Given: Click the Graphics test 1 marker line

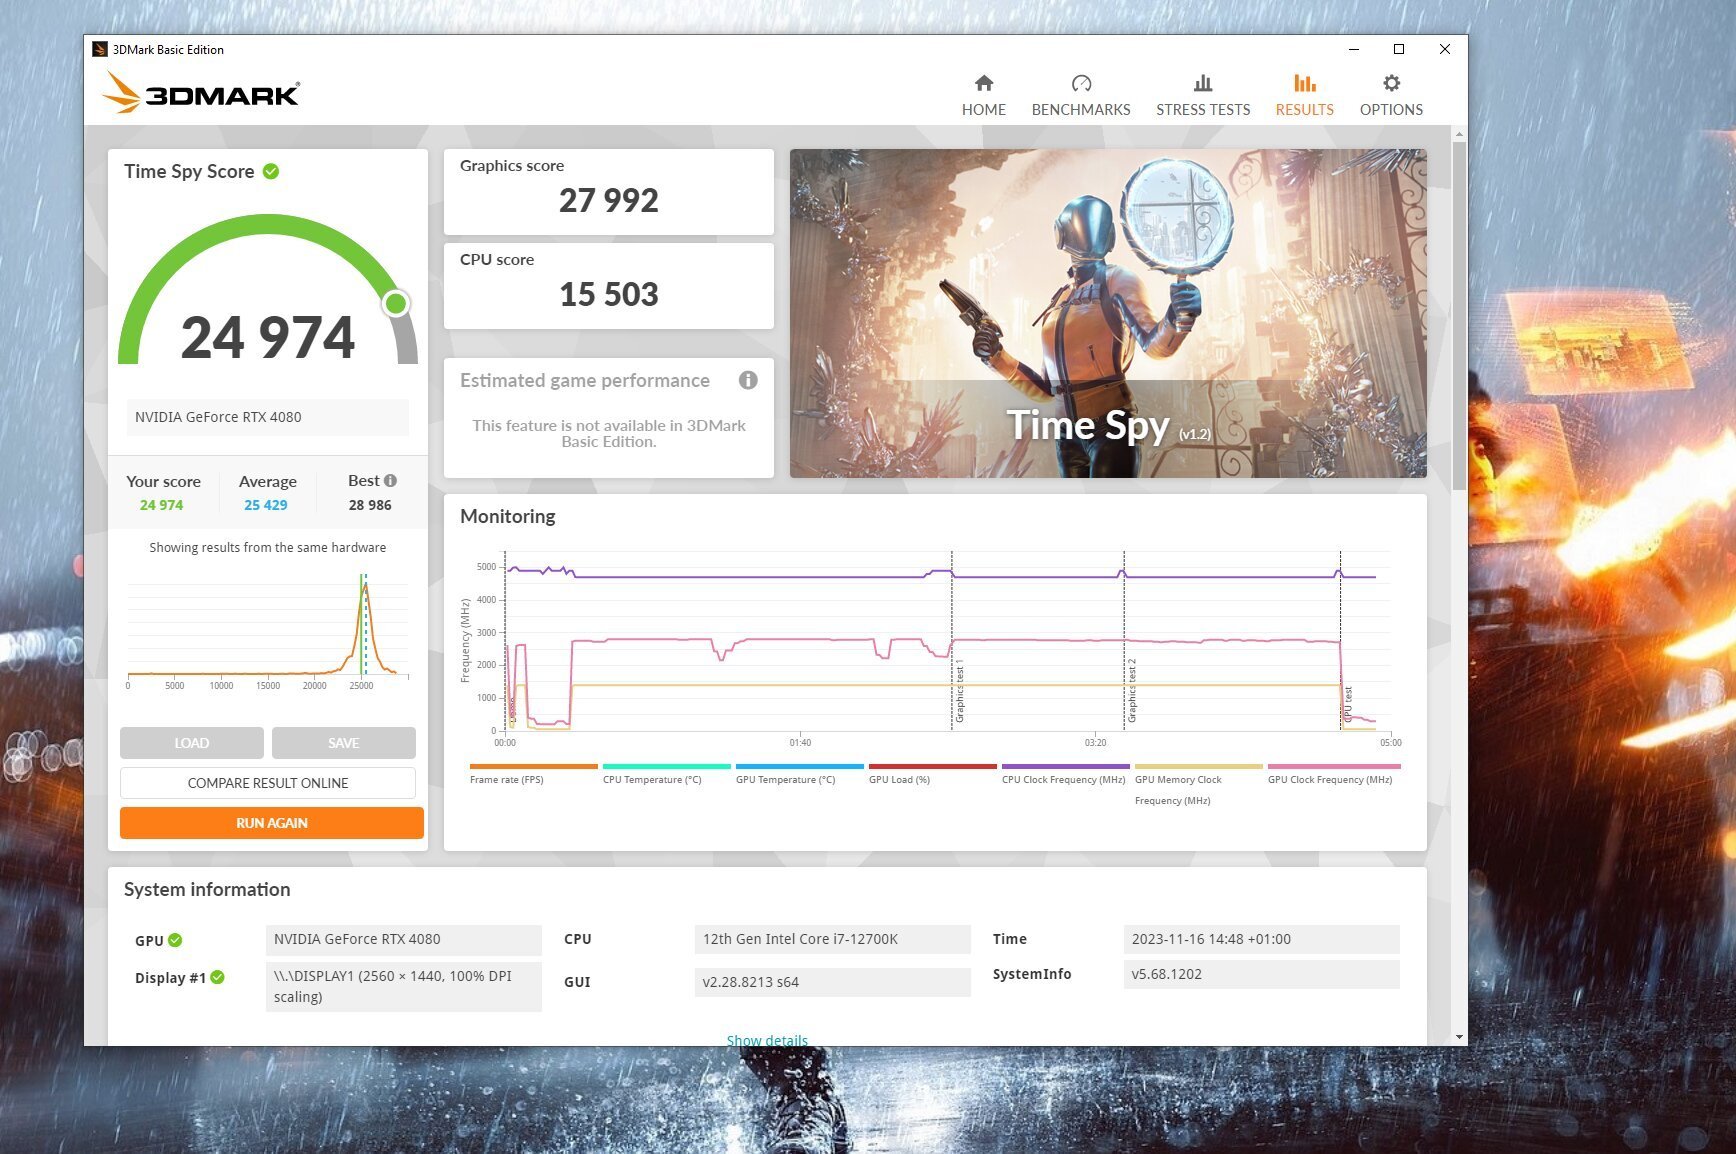Looking at the screenshot, I should (952, 640).
